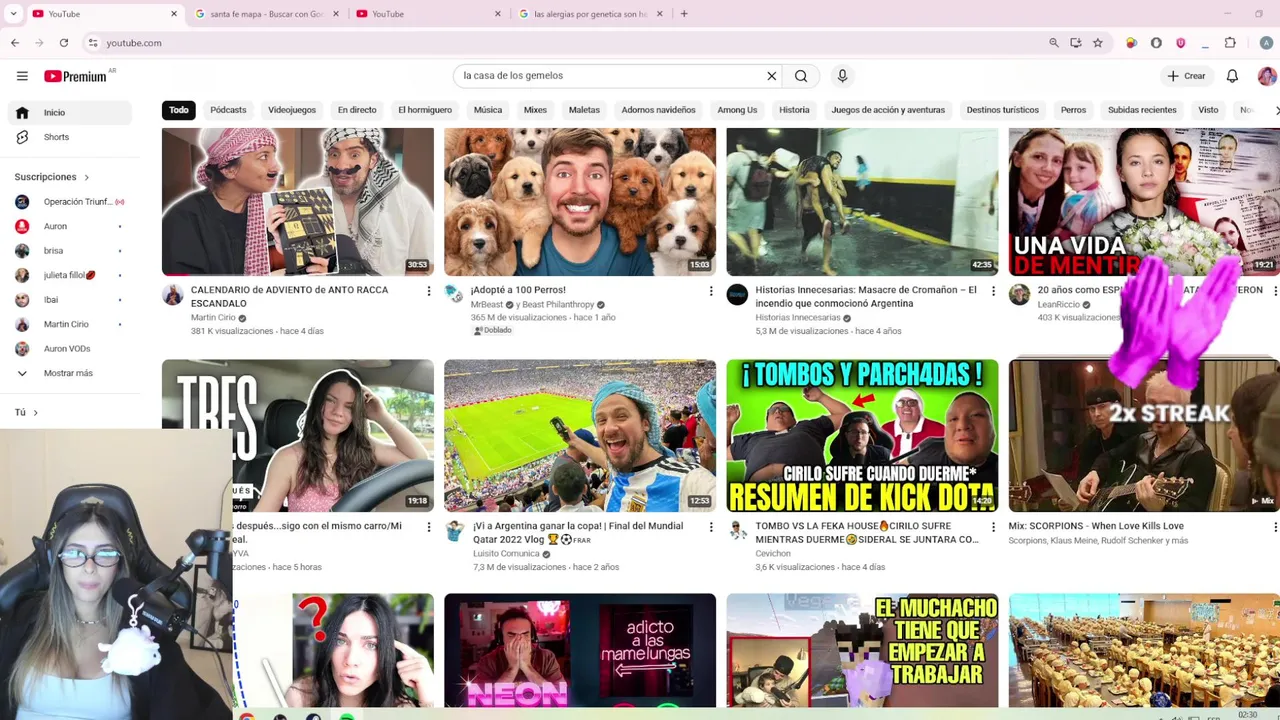Image resolution: width=1280 pixels, height=720 pixels.
Task: Select the Todo filter chip
Action: 179,110
